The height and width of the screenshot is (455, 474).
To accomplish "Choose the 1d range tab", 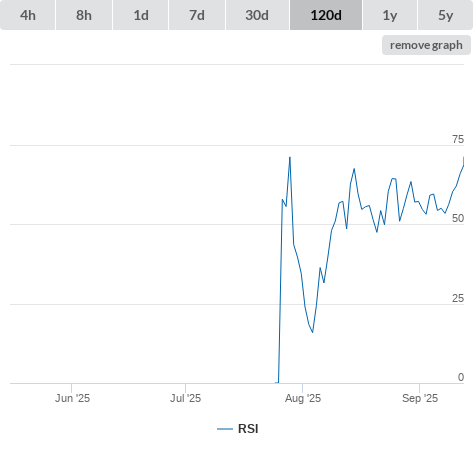I will tap(141, 15).
